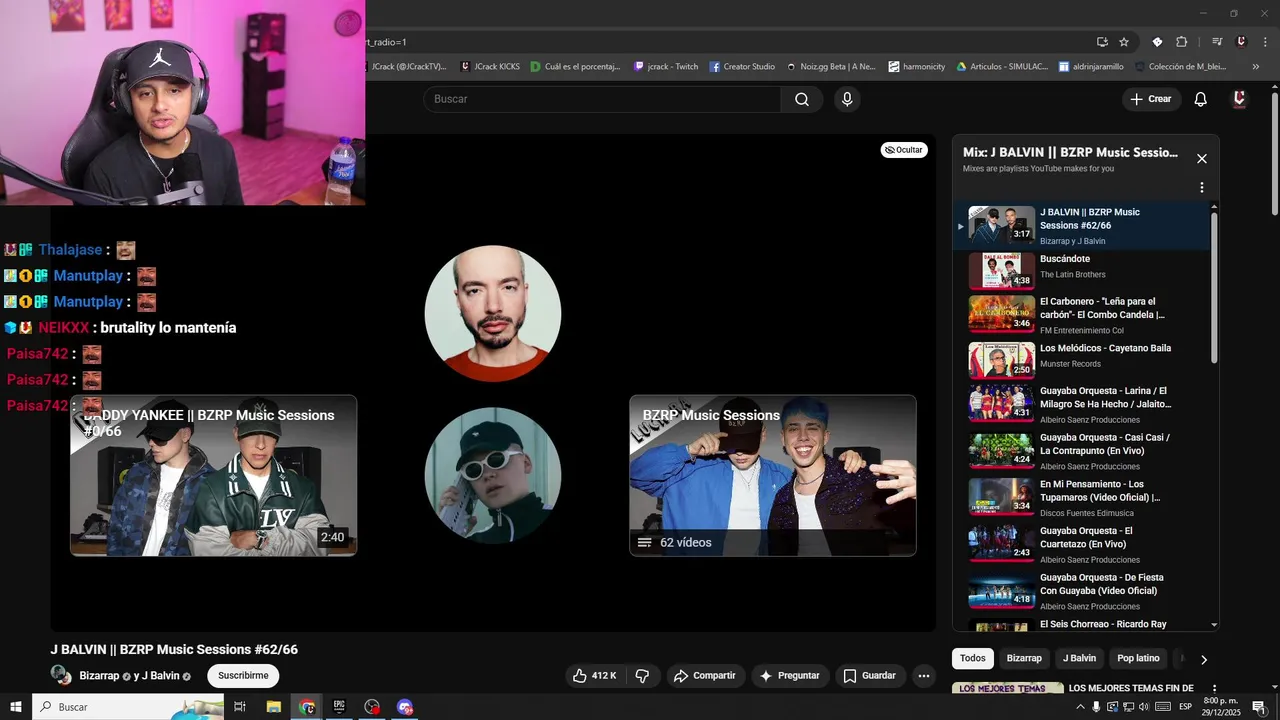Image resolution: width=1280 pixels, height=720 pixels.
Task: Click the Guardar save button
Action: [x=869, y=676]
